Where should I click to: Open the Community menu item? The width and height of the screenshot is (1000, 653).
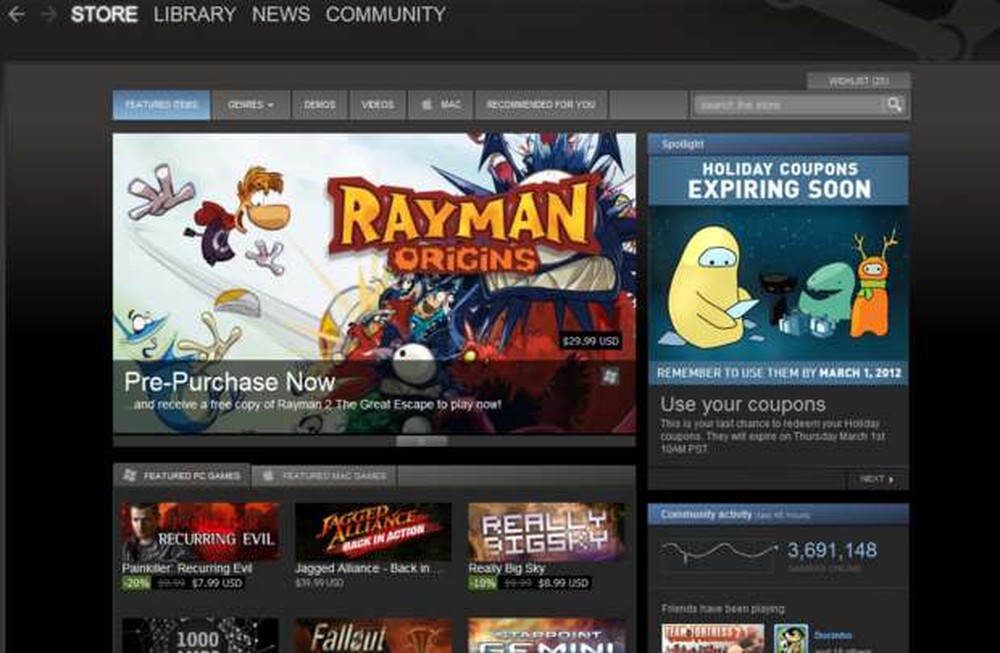coord(386,15)
